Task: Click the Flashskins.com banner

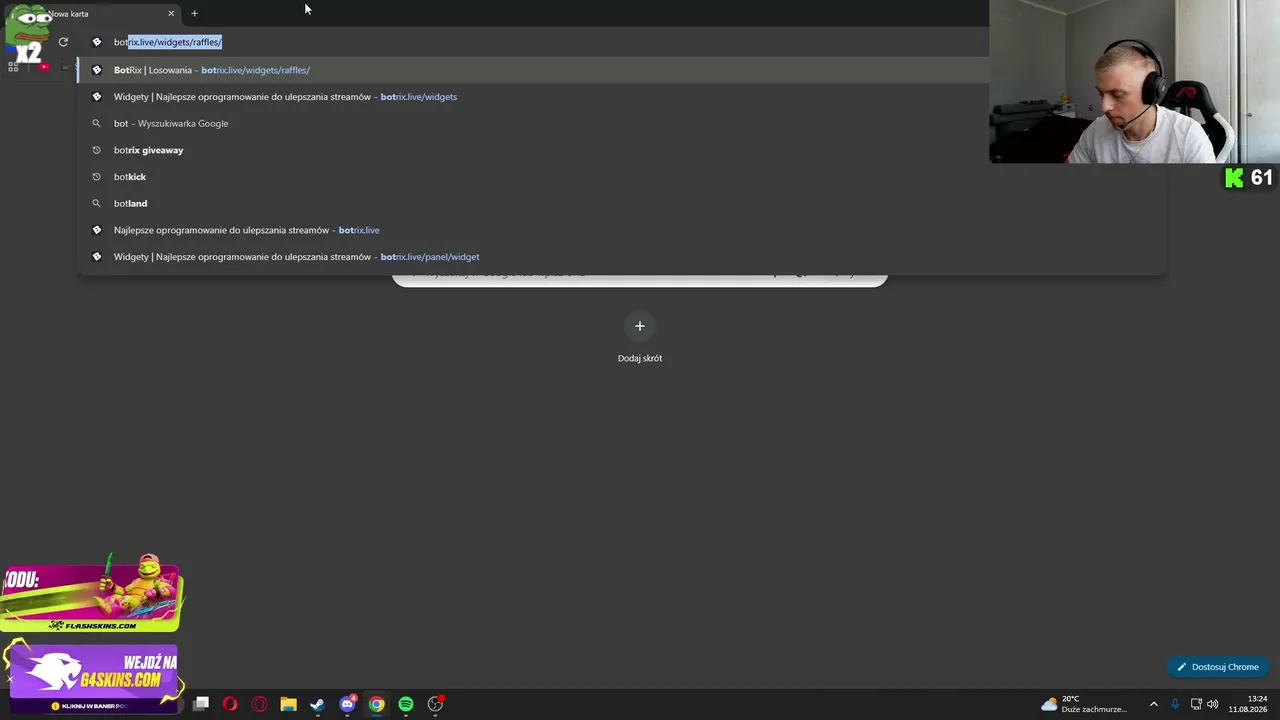Action: coord(91,596)
